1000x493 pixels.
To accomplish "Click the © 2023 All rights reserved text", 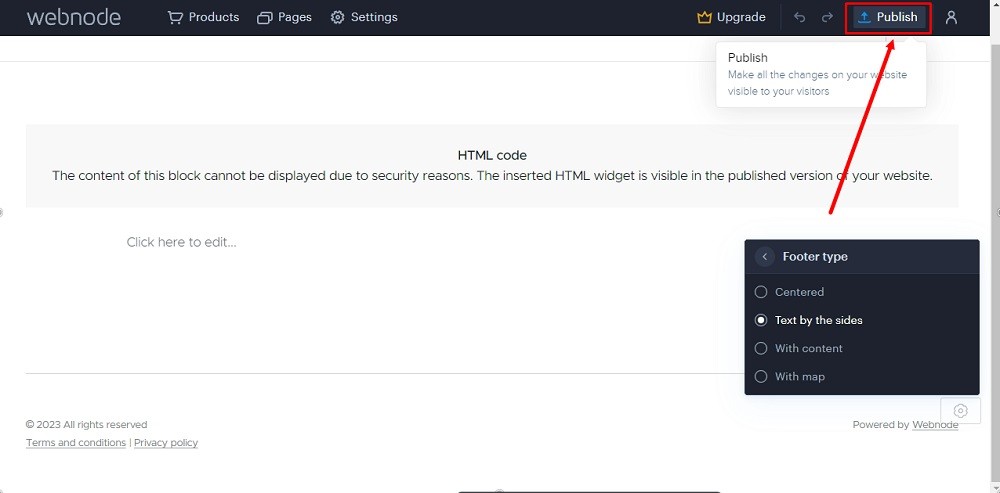I will (x=87, y=425).
